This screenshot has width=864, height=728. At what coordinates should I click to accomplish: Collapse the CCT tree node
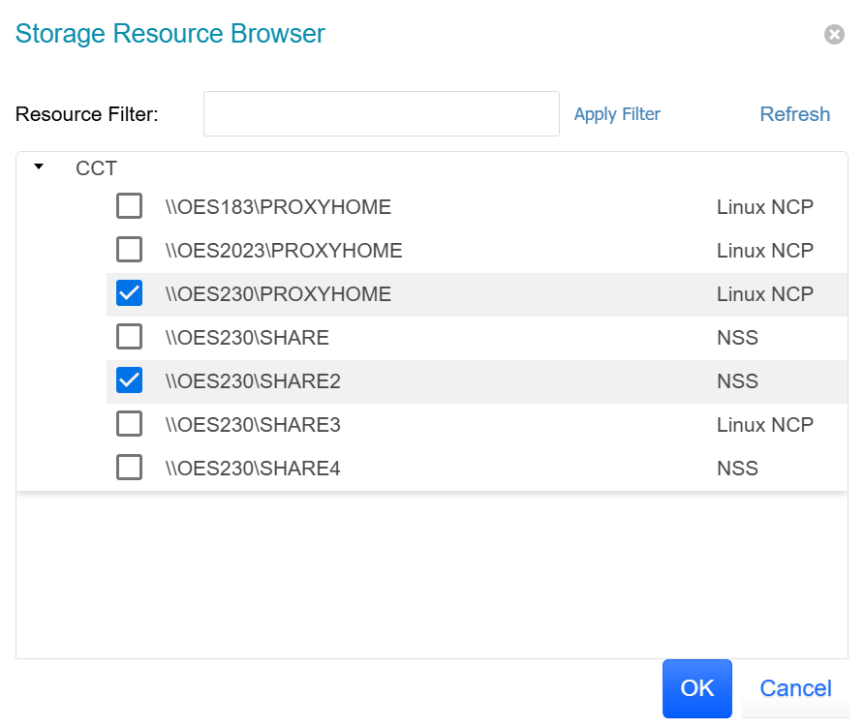[39, 167]
